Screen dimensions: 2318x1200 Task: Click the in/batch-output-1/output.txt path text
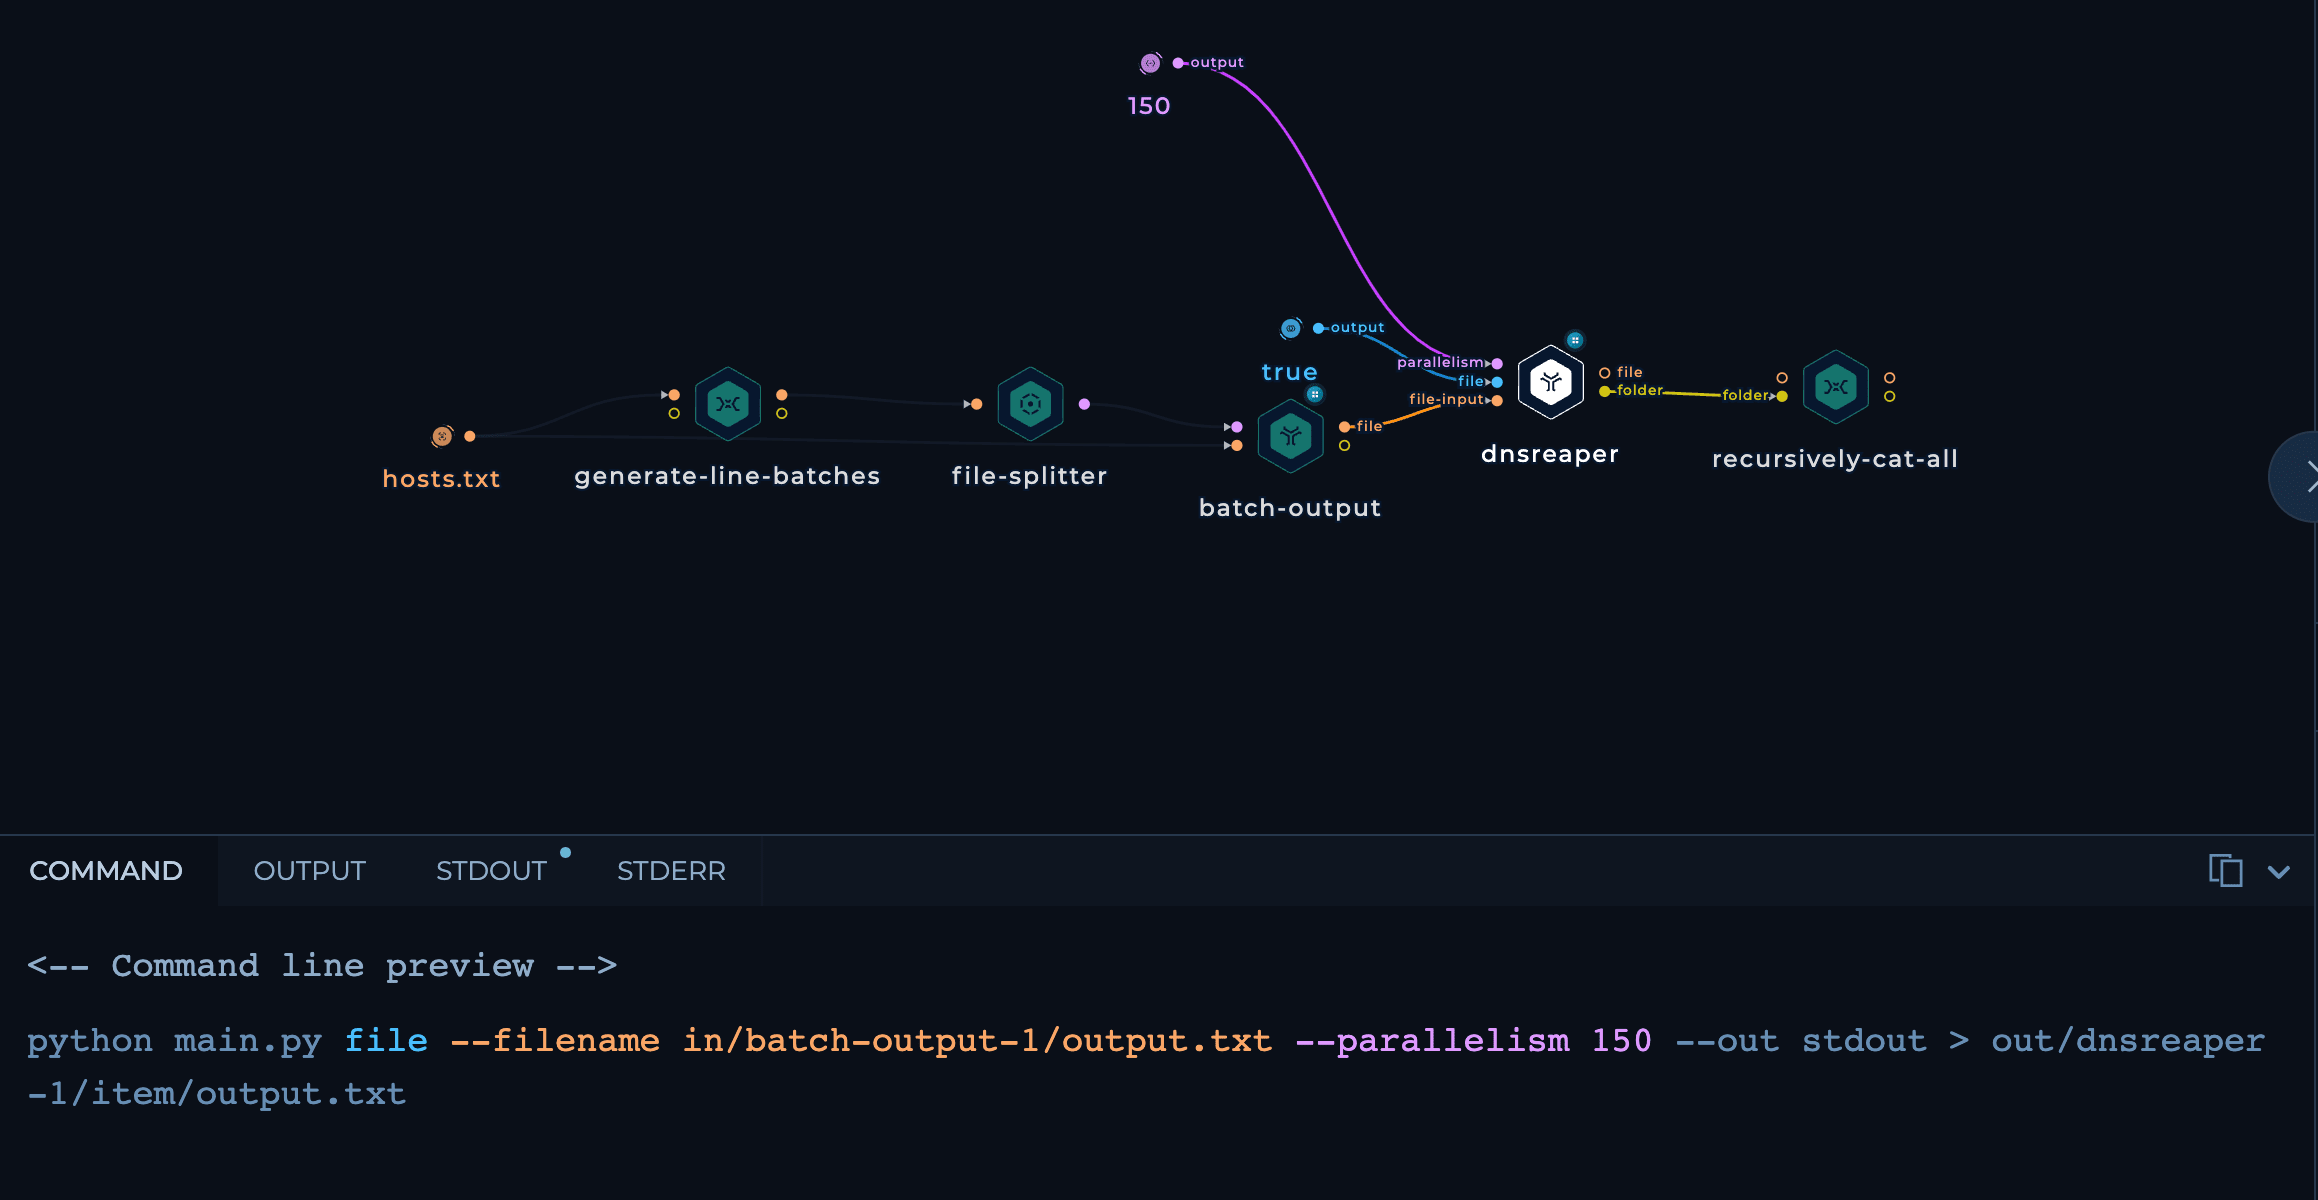[977, 1041]
